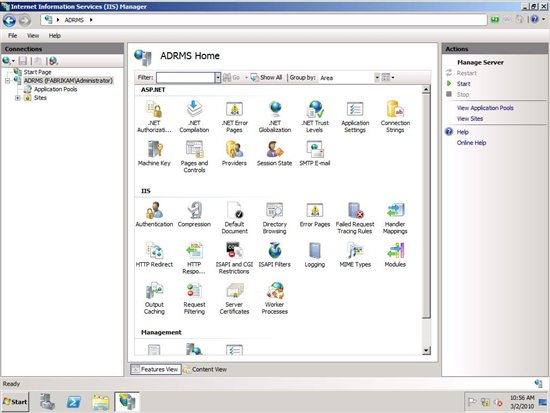Open SMTP E-mail feature
Image resolution: width=550 pixels, height=413 pixels.
tap(315, 153)
